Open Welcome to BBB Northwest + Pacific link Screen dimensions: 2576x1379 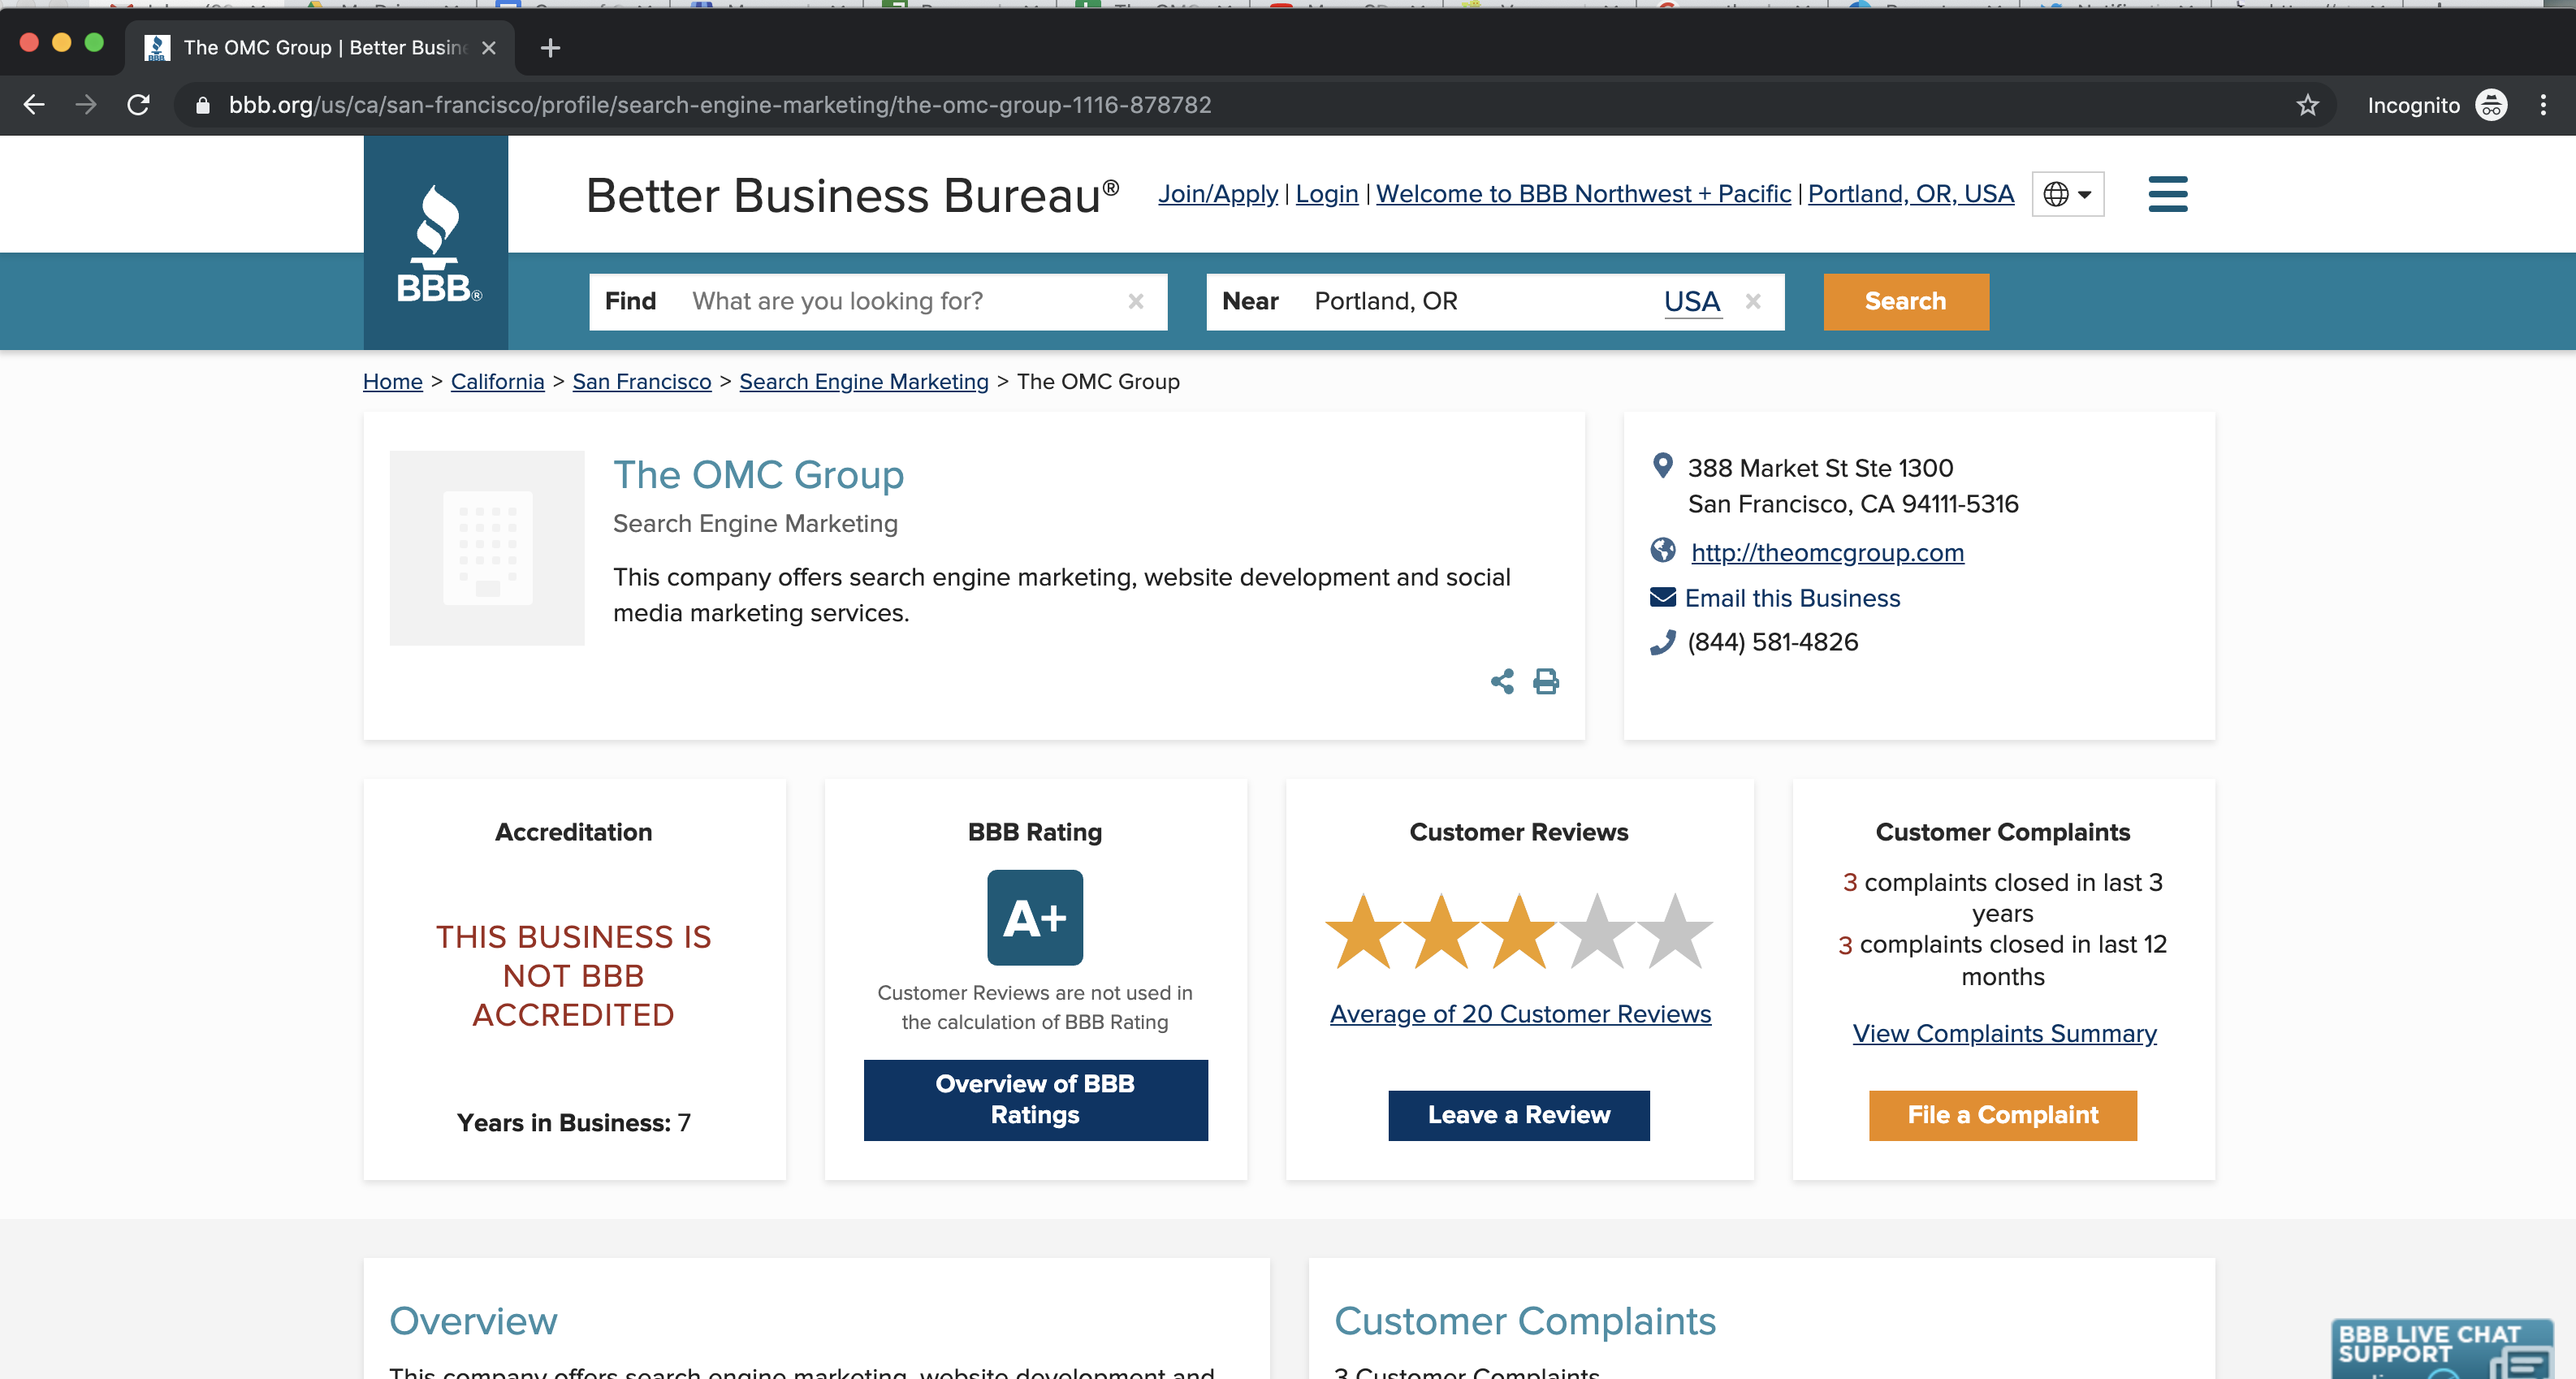click(x=1583, y=193)
